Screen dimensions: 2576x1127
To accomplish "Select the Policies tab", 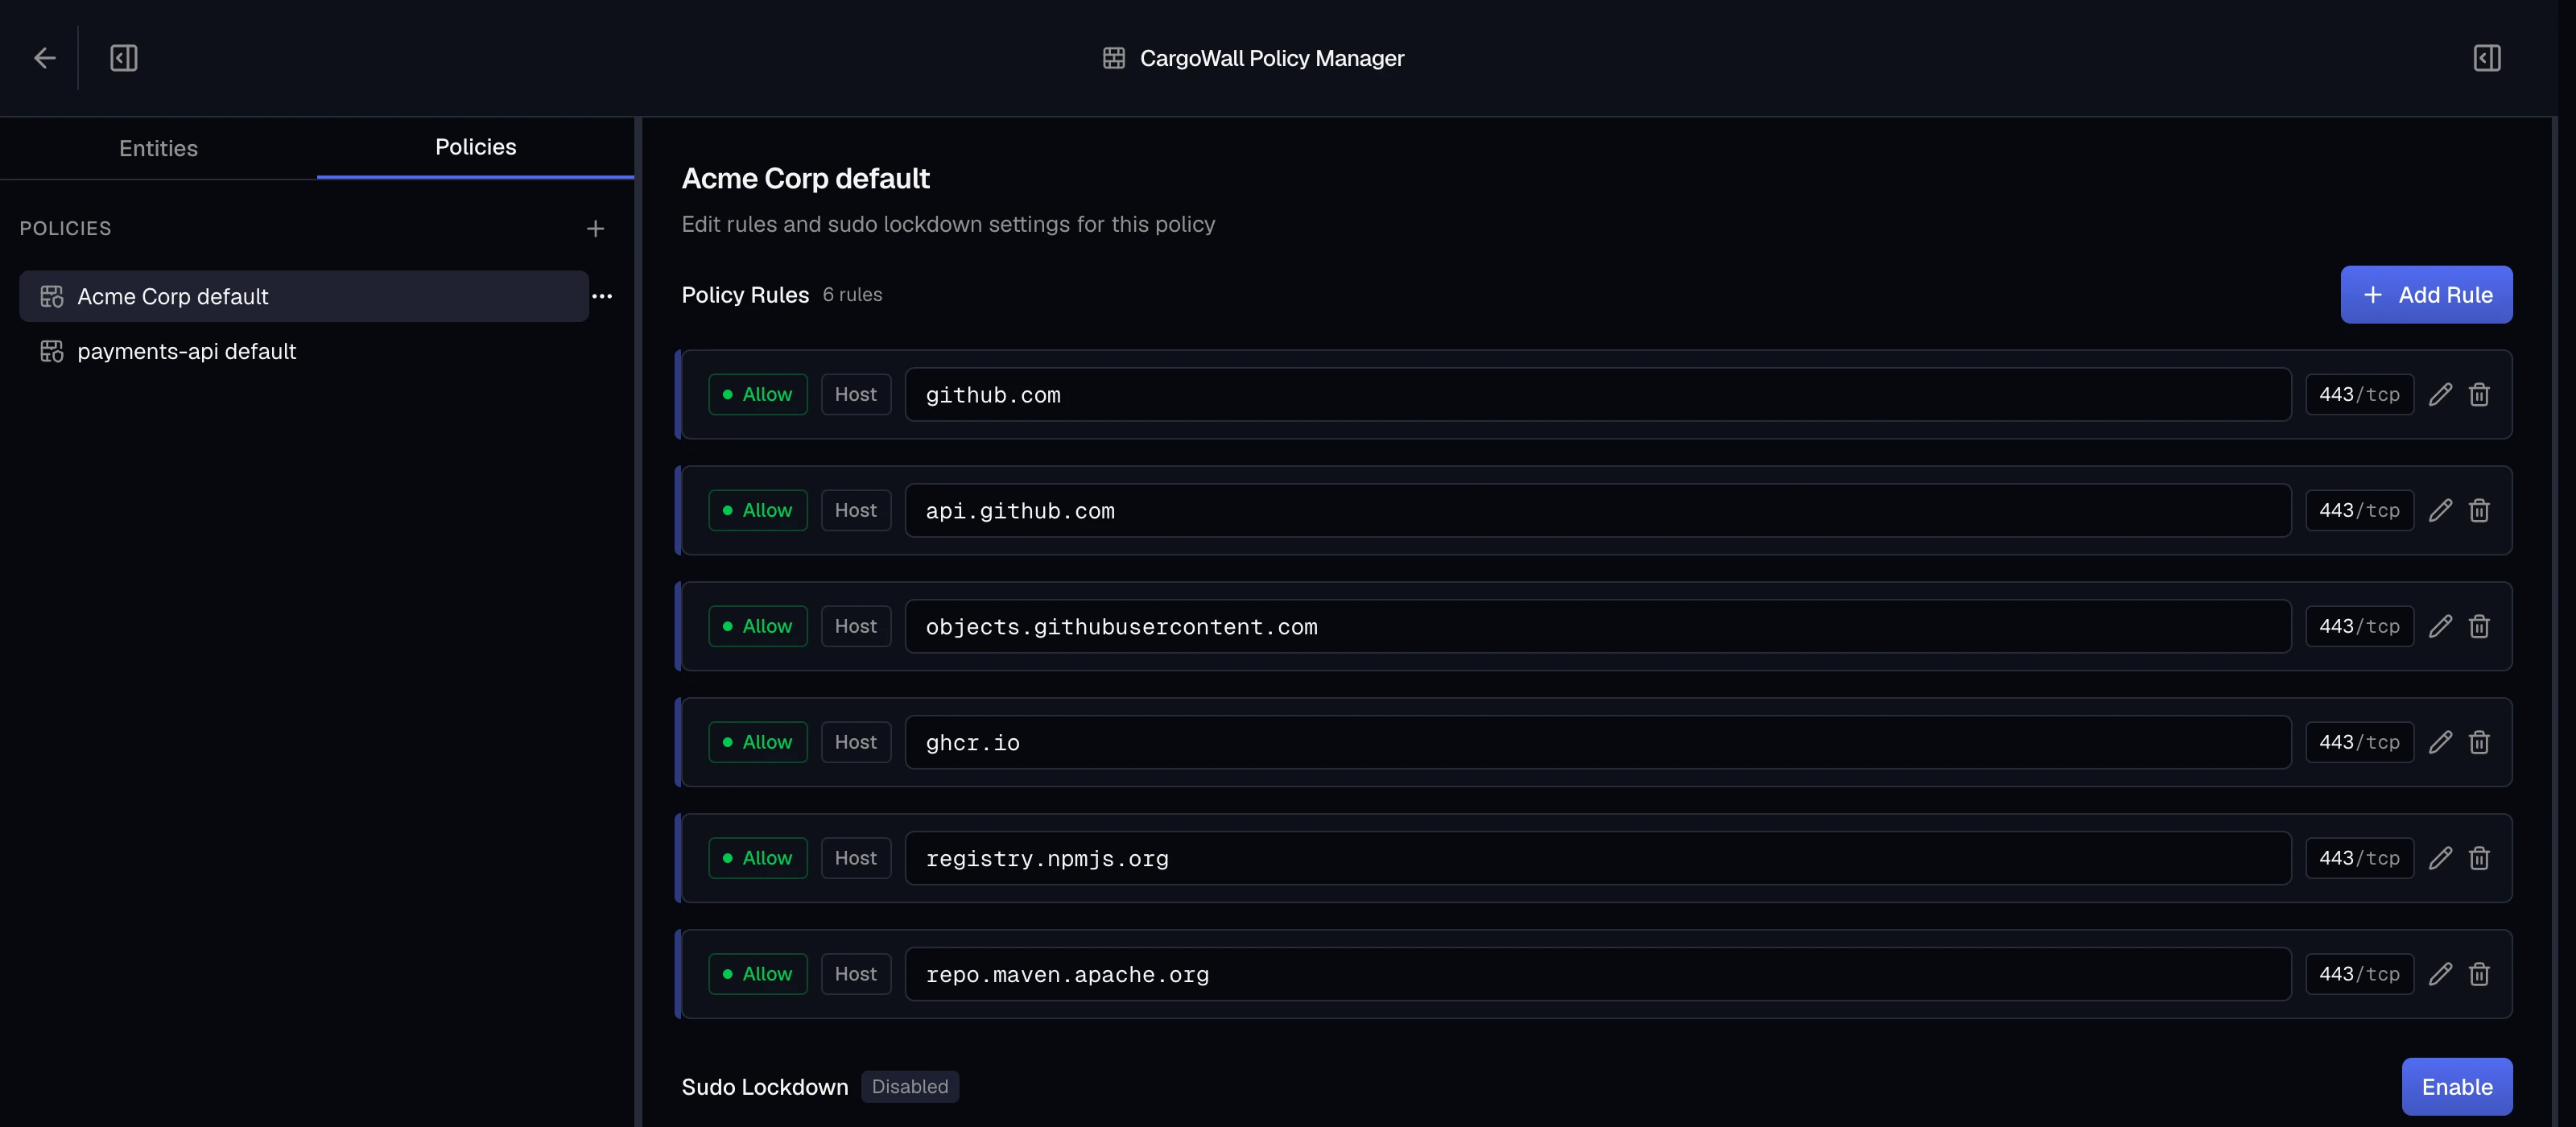I will click(x=475, y=147).
